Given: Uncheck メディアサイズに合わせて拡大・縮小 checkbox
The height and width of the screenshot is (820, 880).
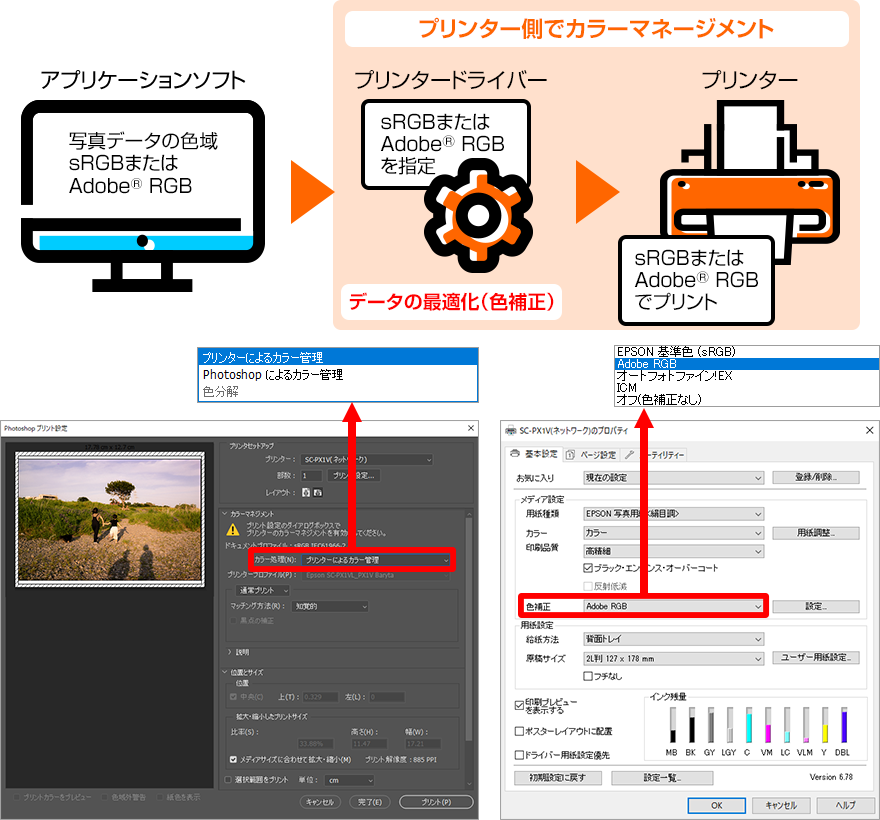Looking at the screenshot, I should [233, 759].
